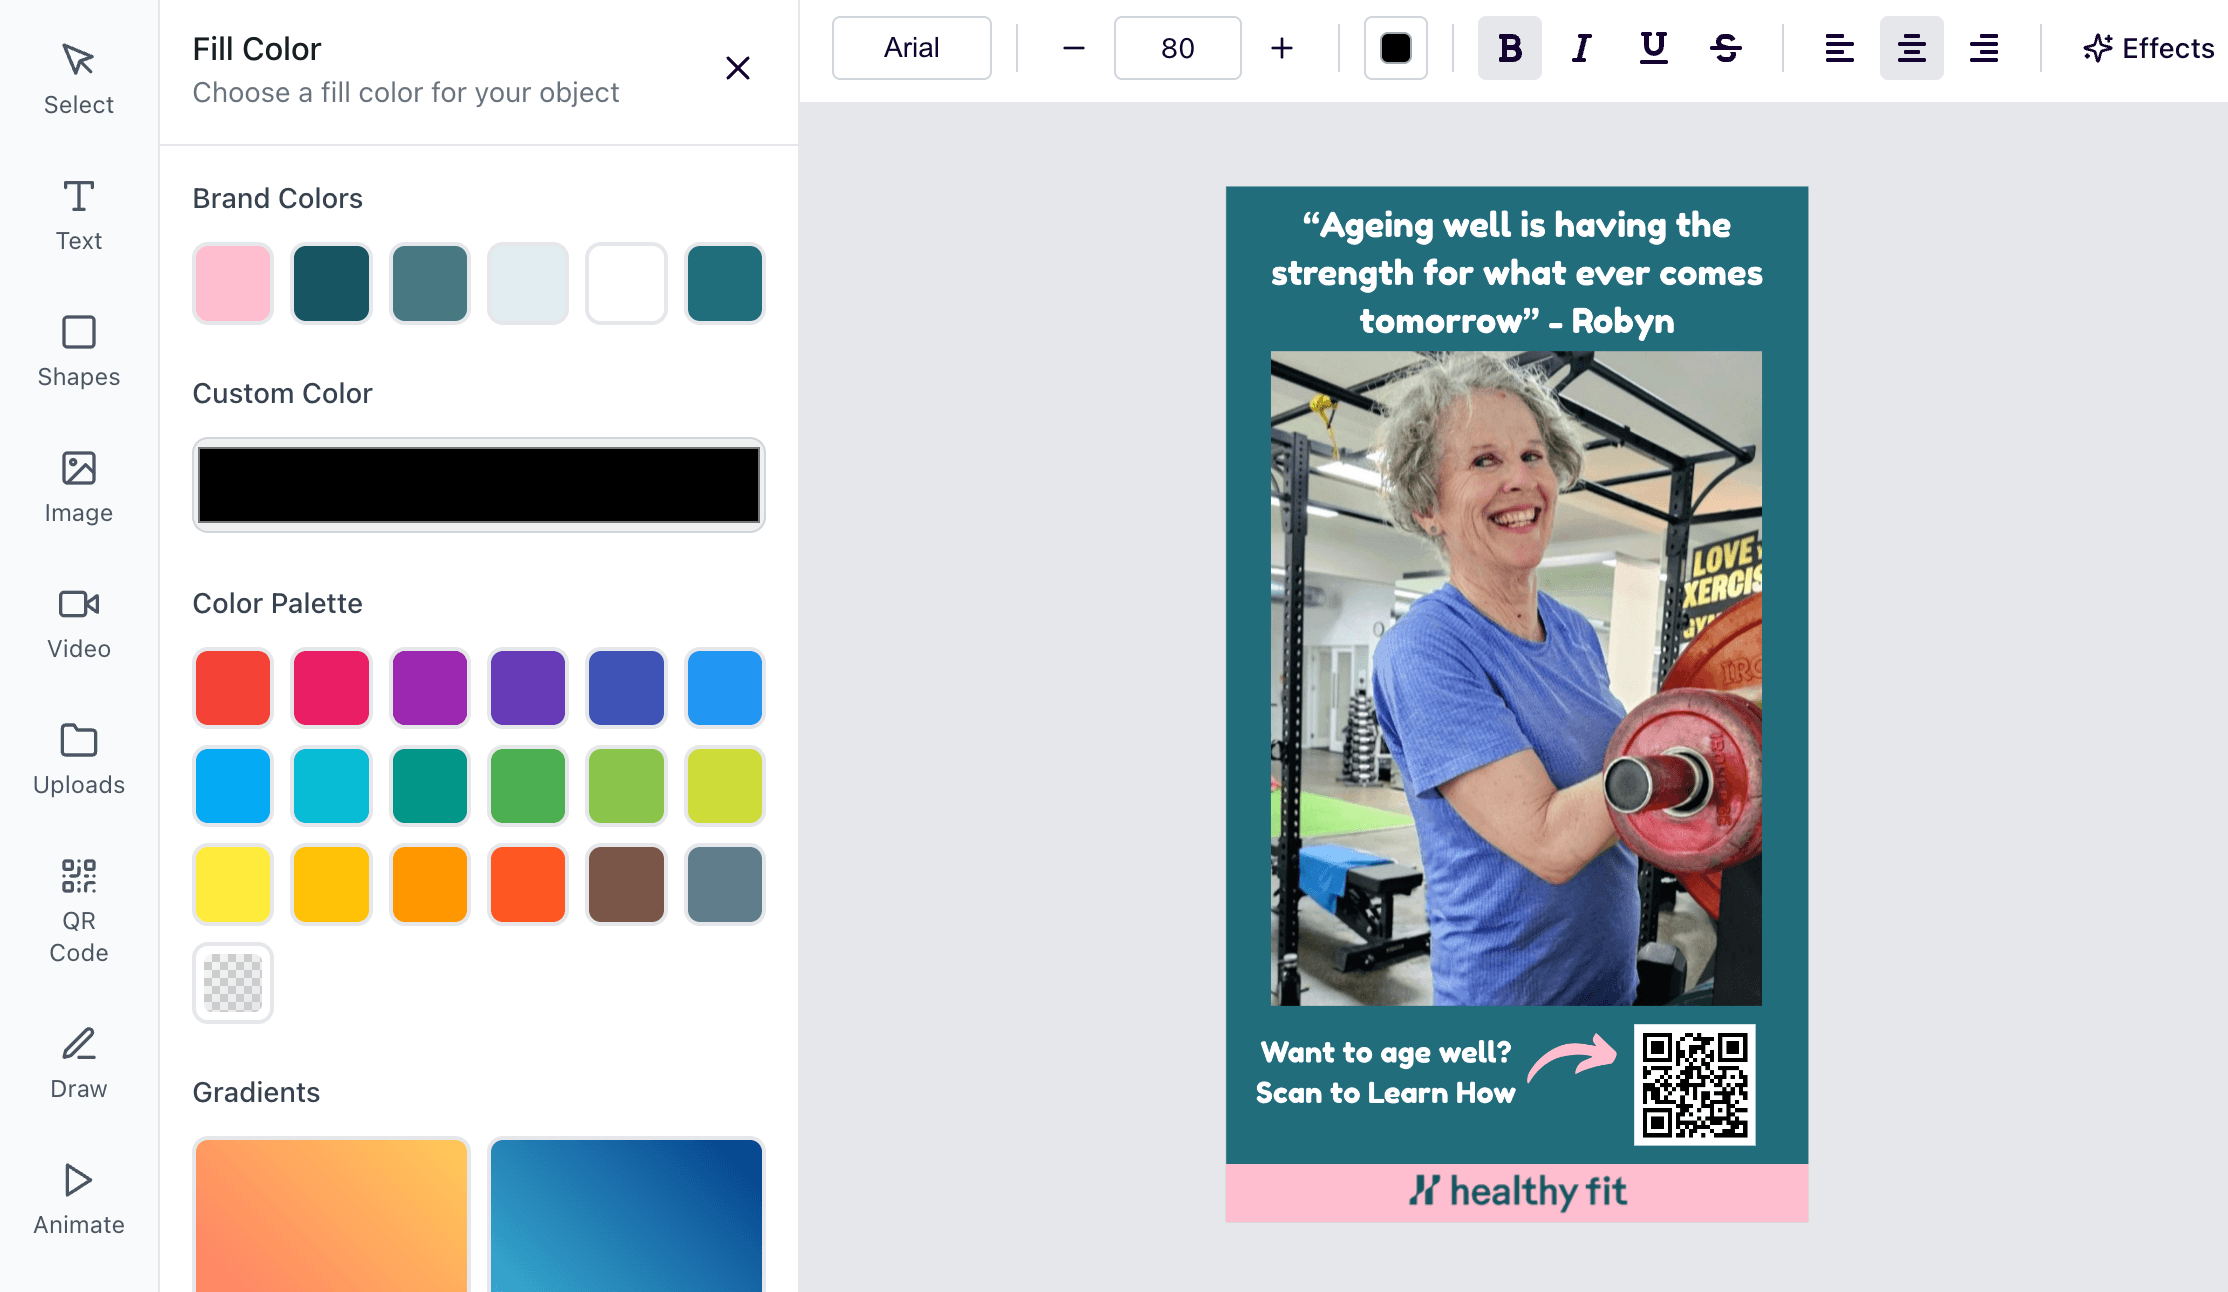2228x1292 pixels.
Task: Open the Text tool tab
Action: point(78,215)
